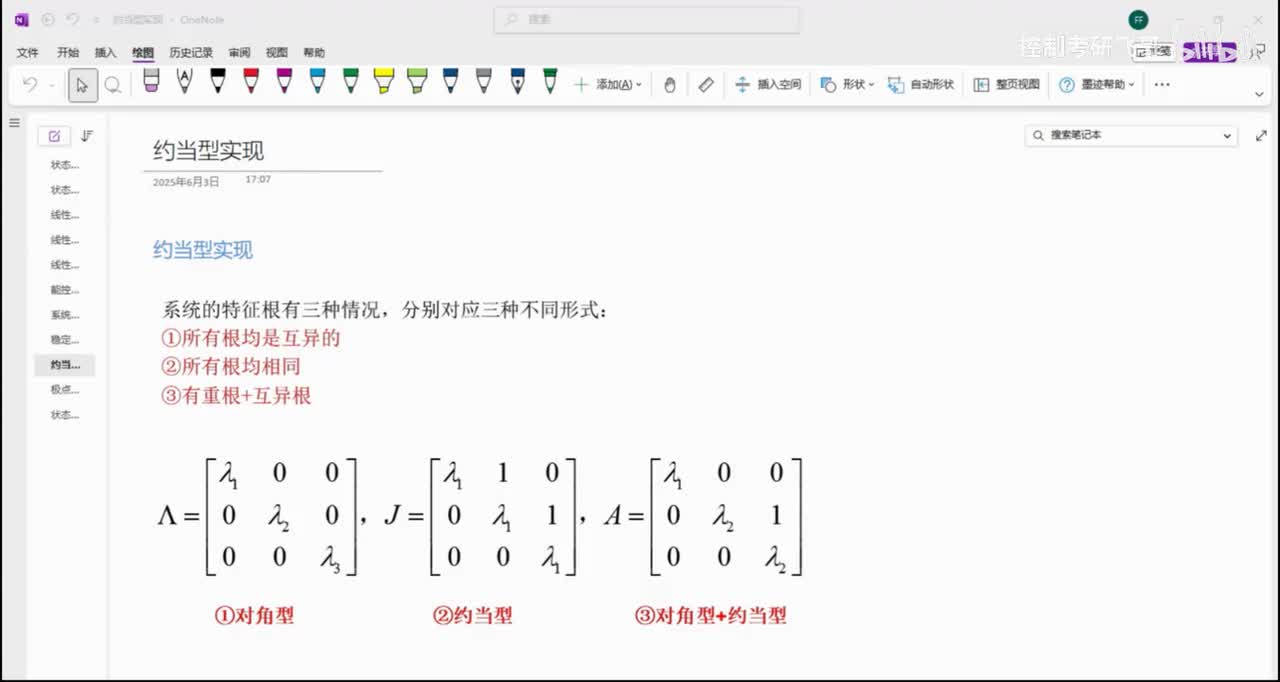The image size is (1280, 682).
Task: Choose the green pen beside the yellow highlighter
Action: (351, 81)
